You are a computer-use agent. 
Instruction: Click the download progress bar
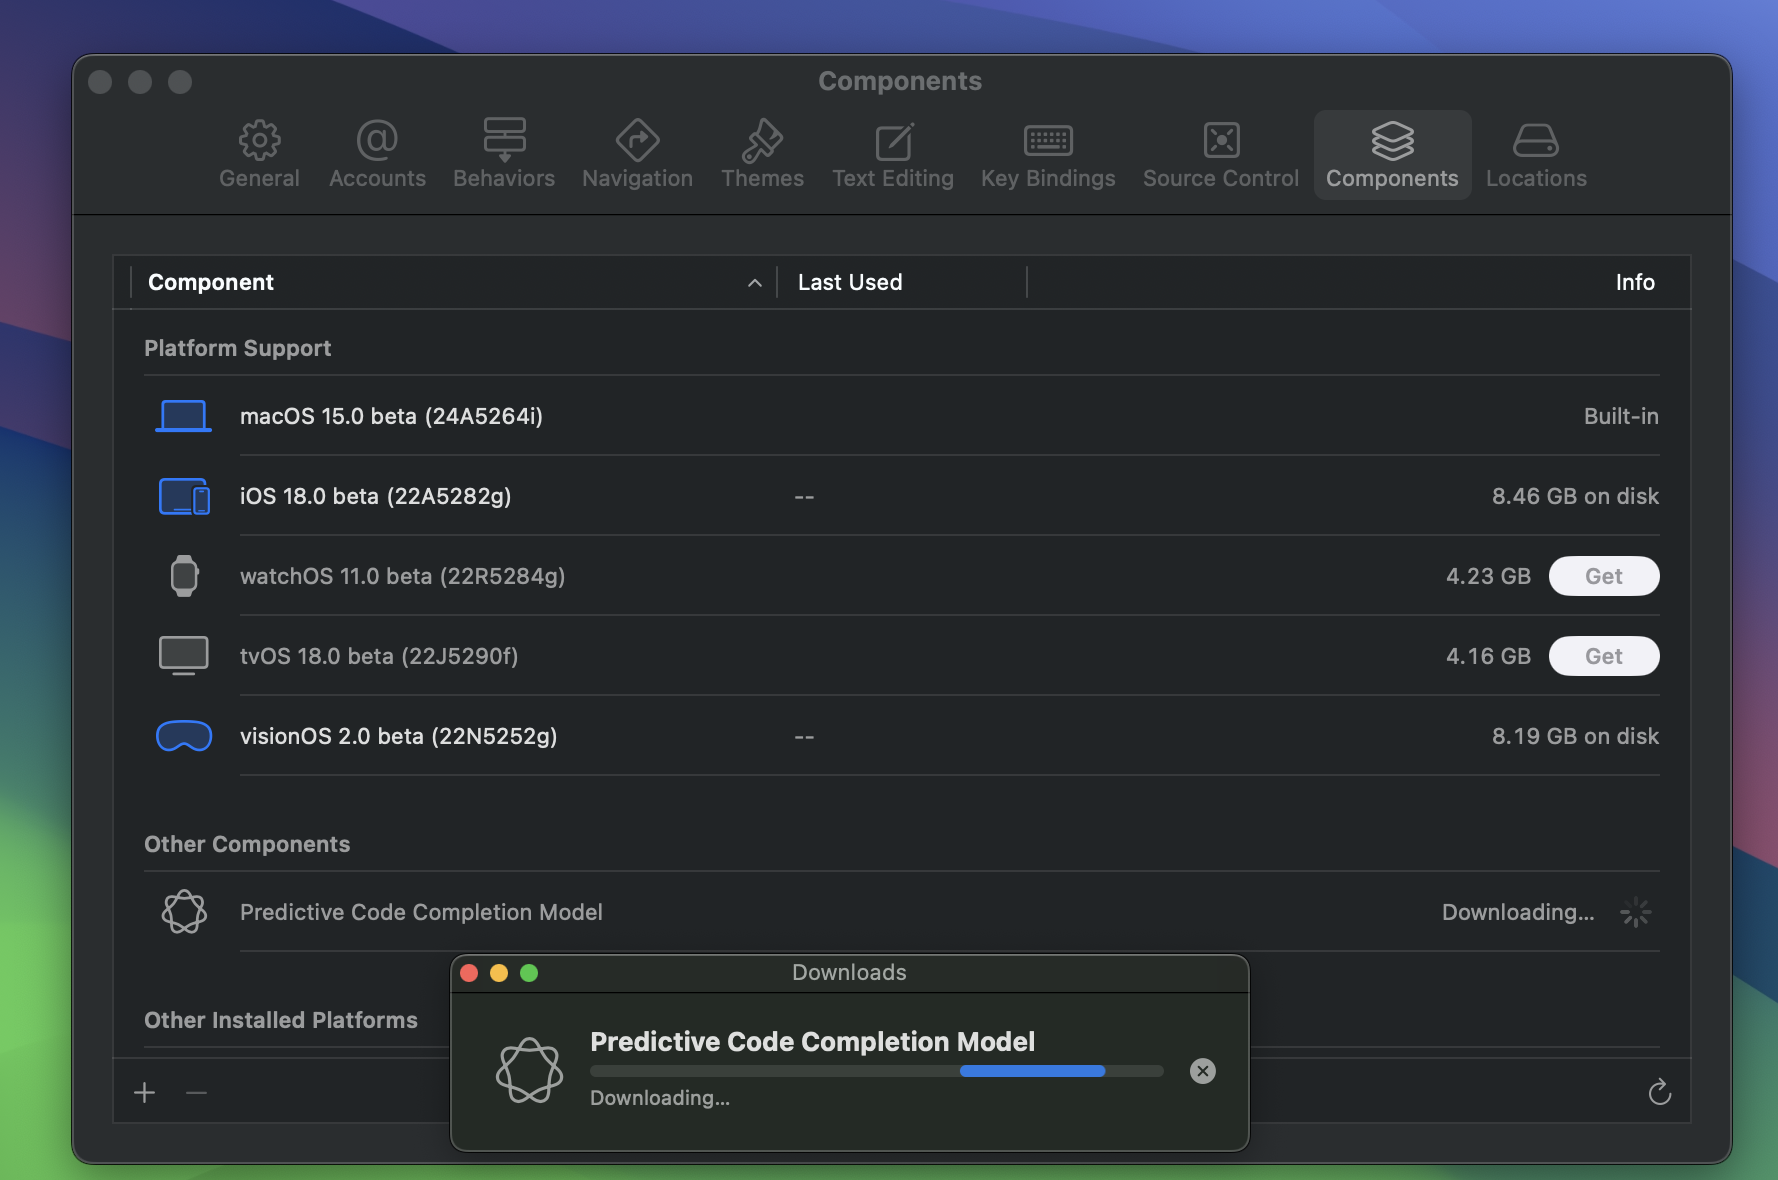(x=876, y=1071)
